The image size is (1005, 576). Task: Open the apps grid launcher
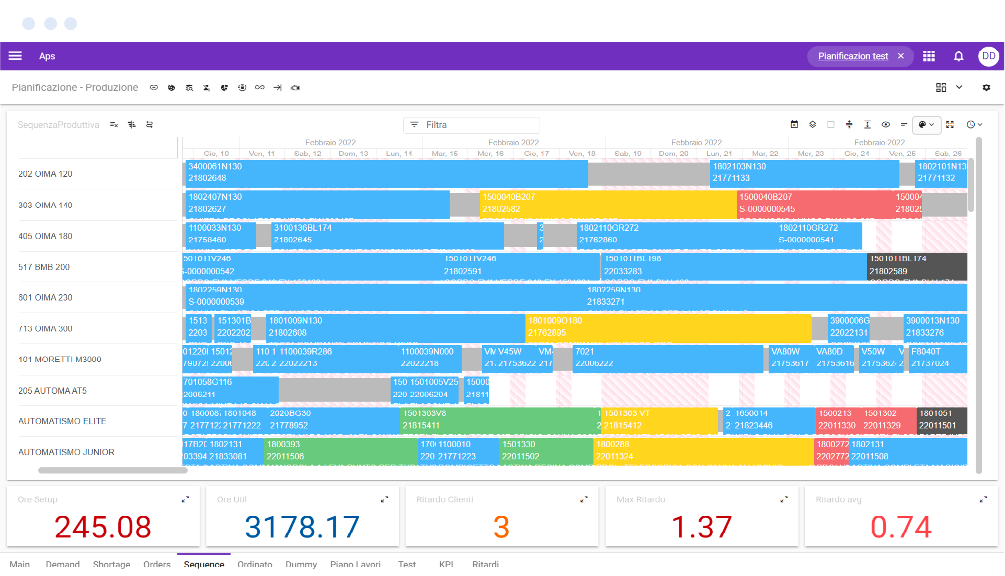pos(929,56)
